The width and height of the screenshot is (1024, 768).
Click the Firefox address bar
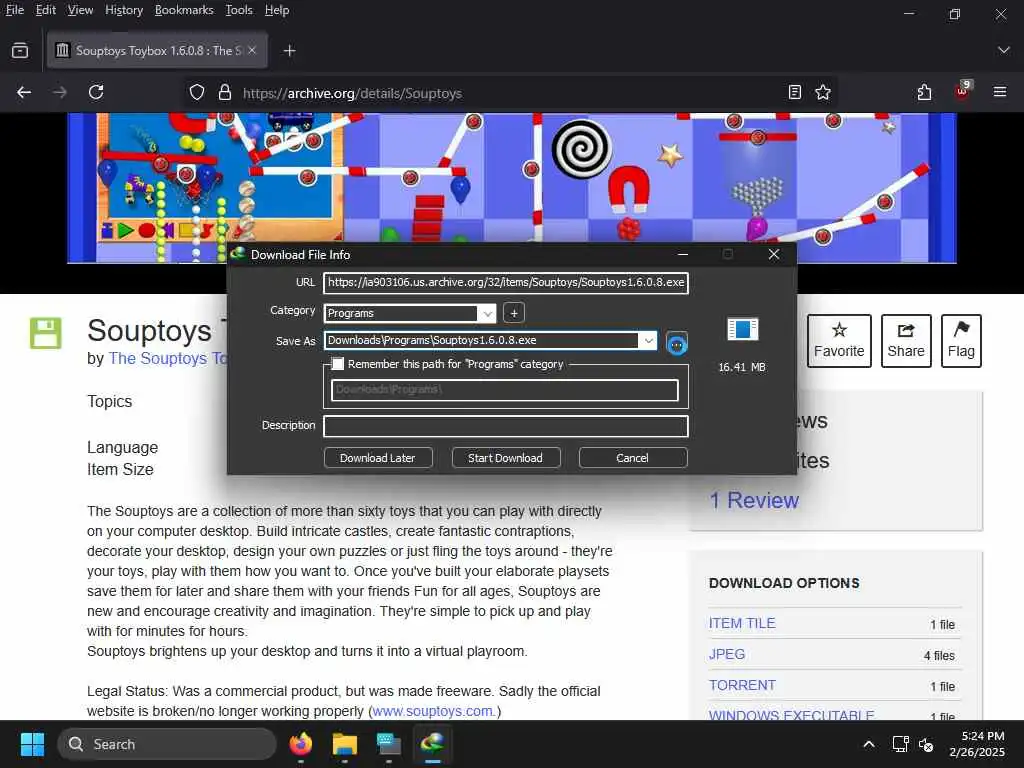pyautogui.click(x=509, y=93)
